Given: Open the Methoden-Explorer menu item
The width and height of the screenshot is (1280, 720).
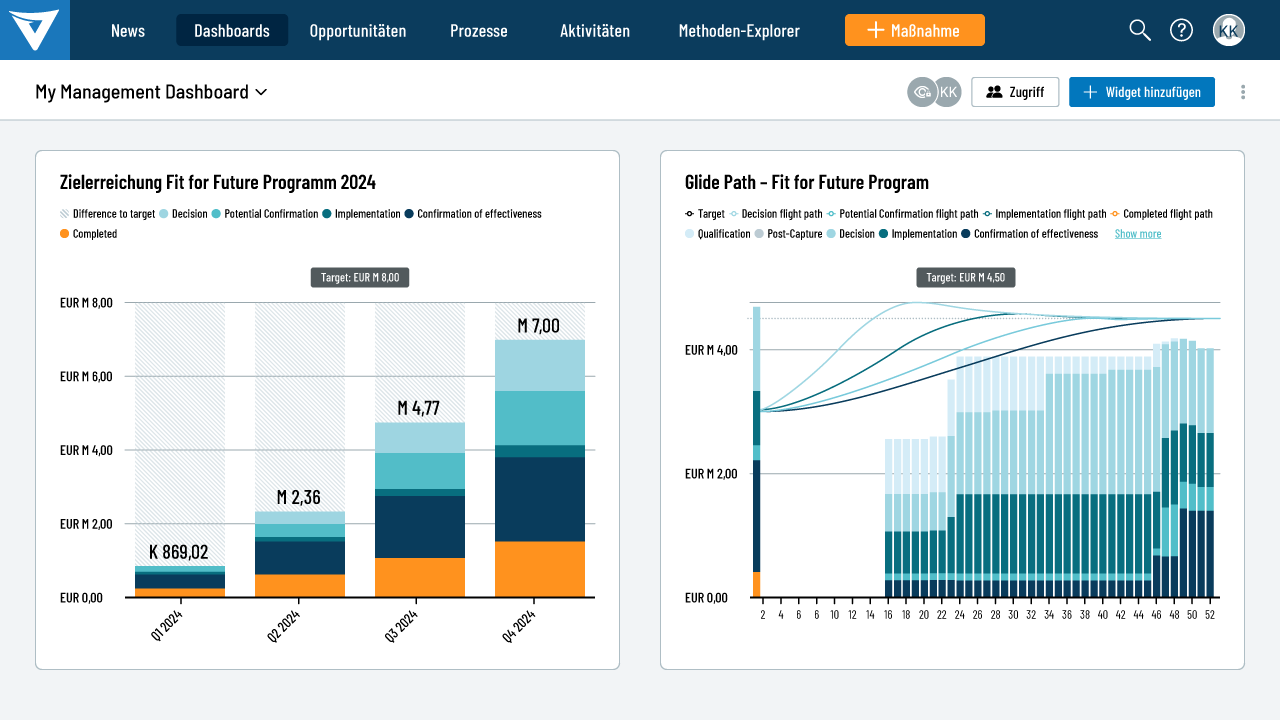Looking at the screenshot, I should [x=739, y=30].
